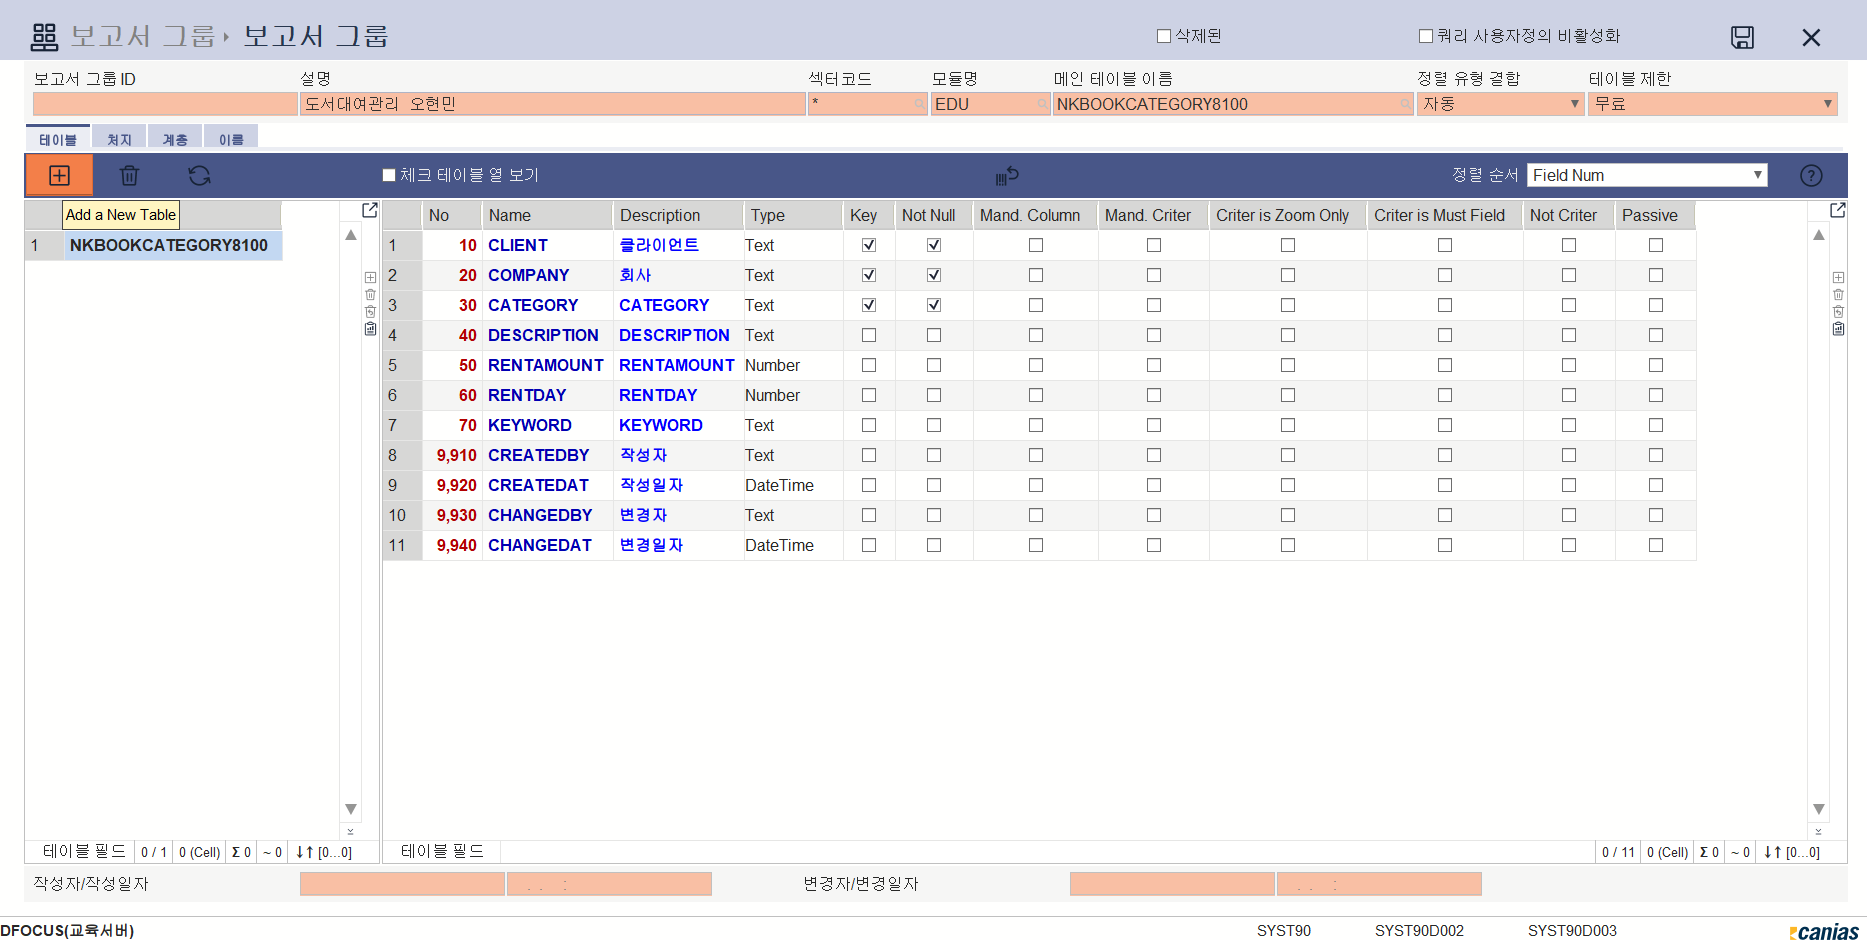Click clipboard report icon beside left table list
Viewport: 1867px width, 940px height.
click(370, 328)
